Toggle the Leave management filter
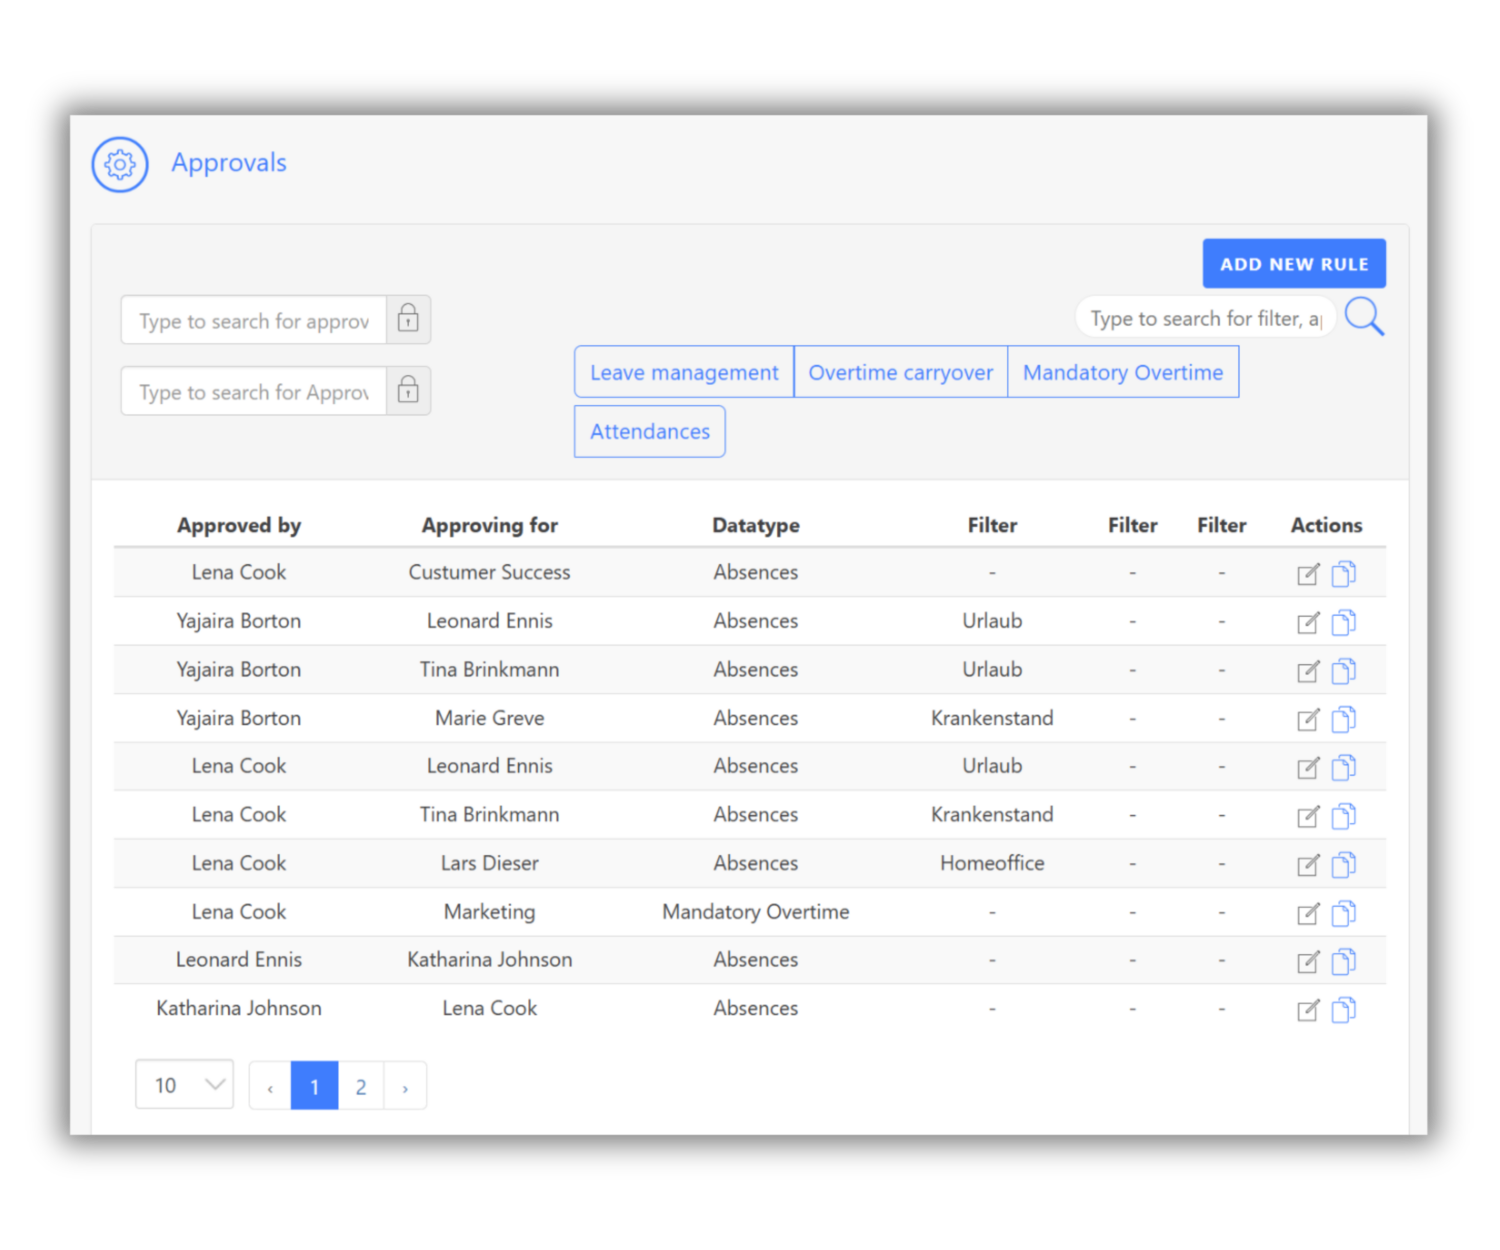 click(683, 371)
